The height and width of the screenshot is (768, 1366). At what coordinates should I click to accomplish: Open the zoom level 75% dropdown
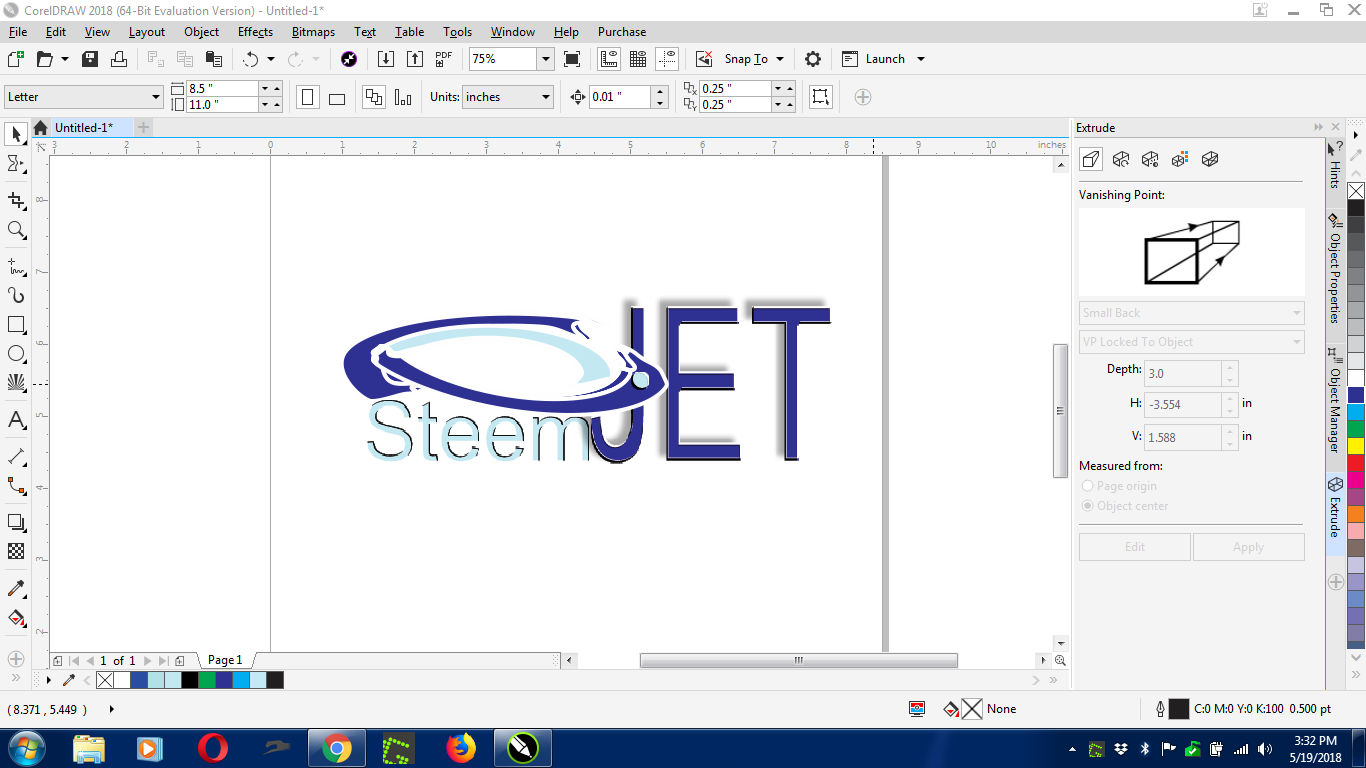[545, 59]
